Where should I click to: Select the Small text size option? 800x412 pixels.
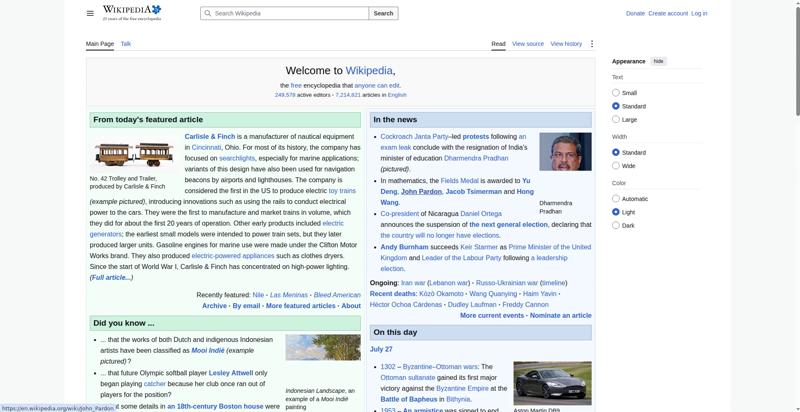pyautogui.click(x=616, y=93)
